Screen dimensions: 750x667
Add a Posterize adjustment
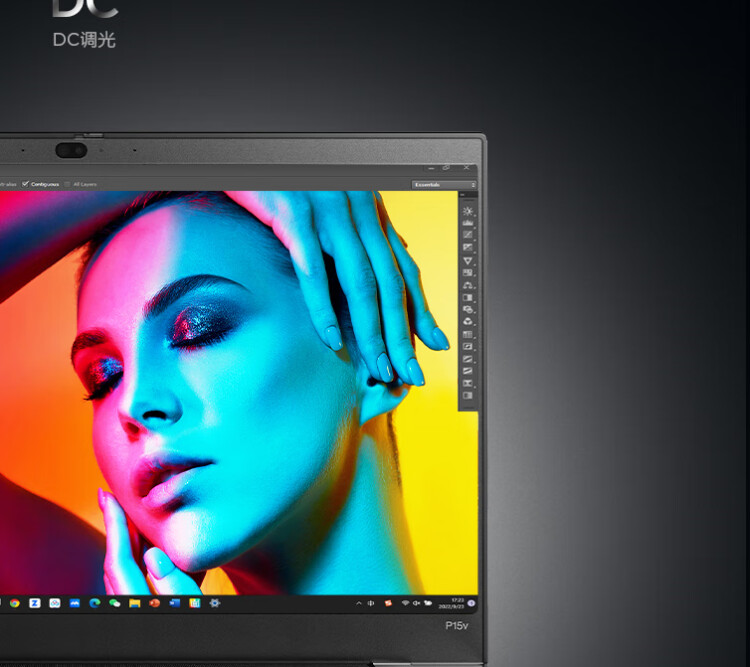pos(468,359)
